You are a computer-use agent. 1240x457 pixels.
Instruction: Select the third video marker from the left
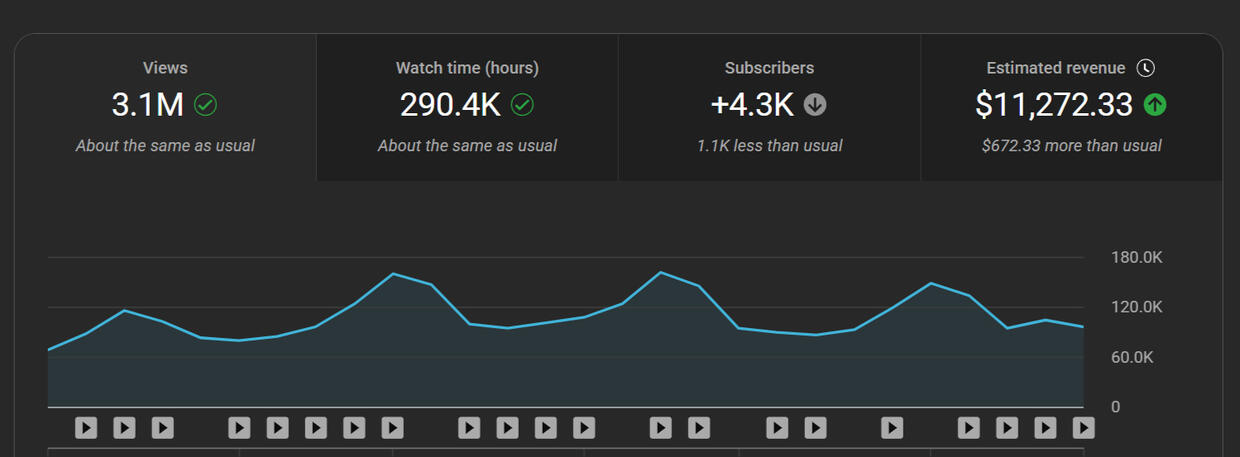click(162, 428)
